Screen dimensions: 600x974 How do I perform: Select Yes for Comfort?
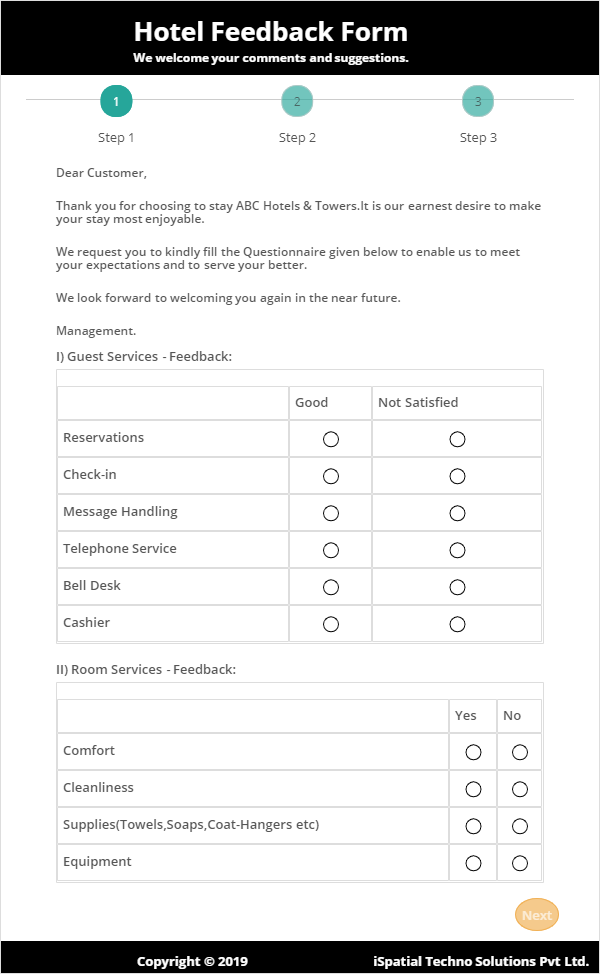pos(474,752)
